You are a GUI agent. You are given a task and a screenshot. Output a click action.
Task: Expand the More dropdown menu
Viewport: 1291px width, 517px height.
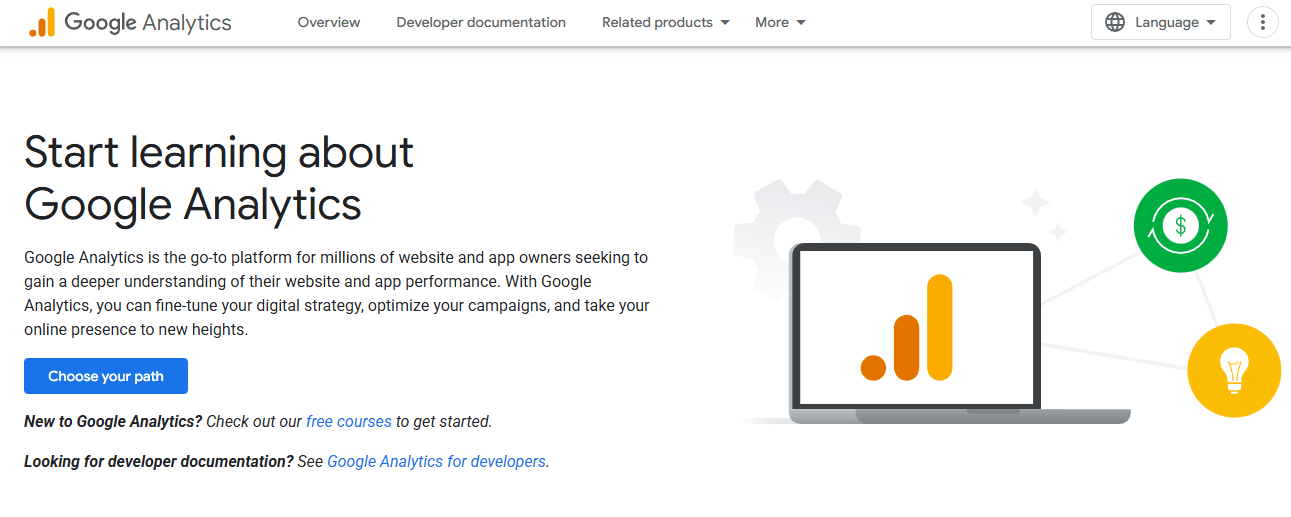coord(781,22)
